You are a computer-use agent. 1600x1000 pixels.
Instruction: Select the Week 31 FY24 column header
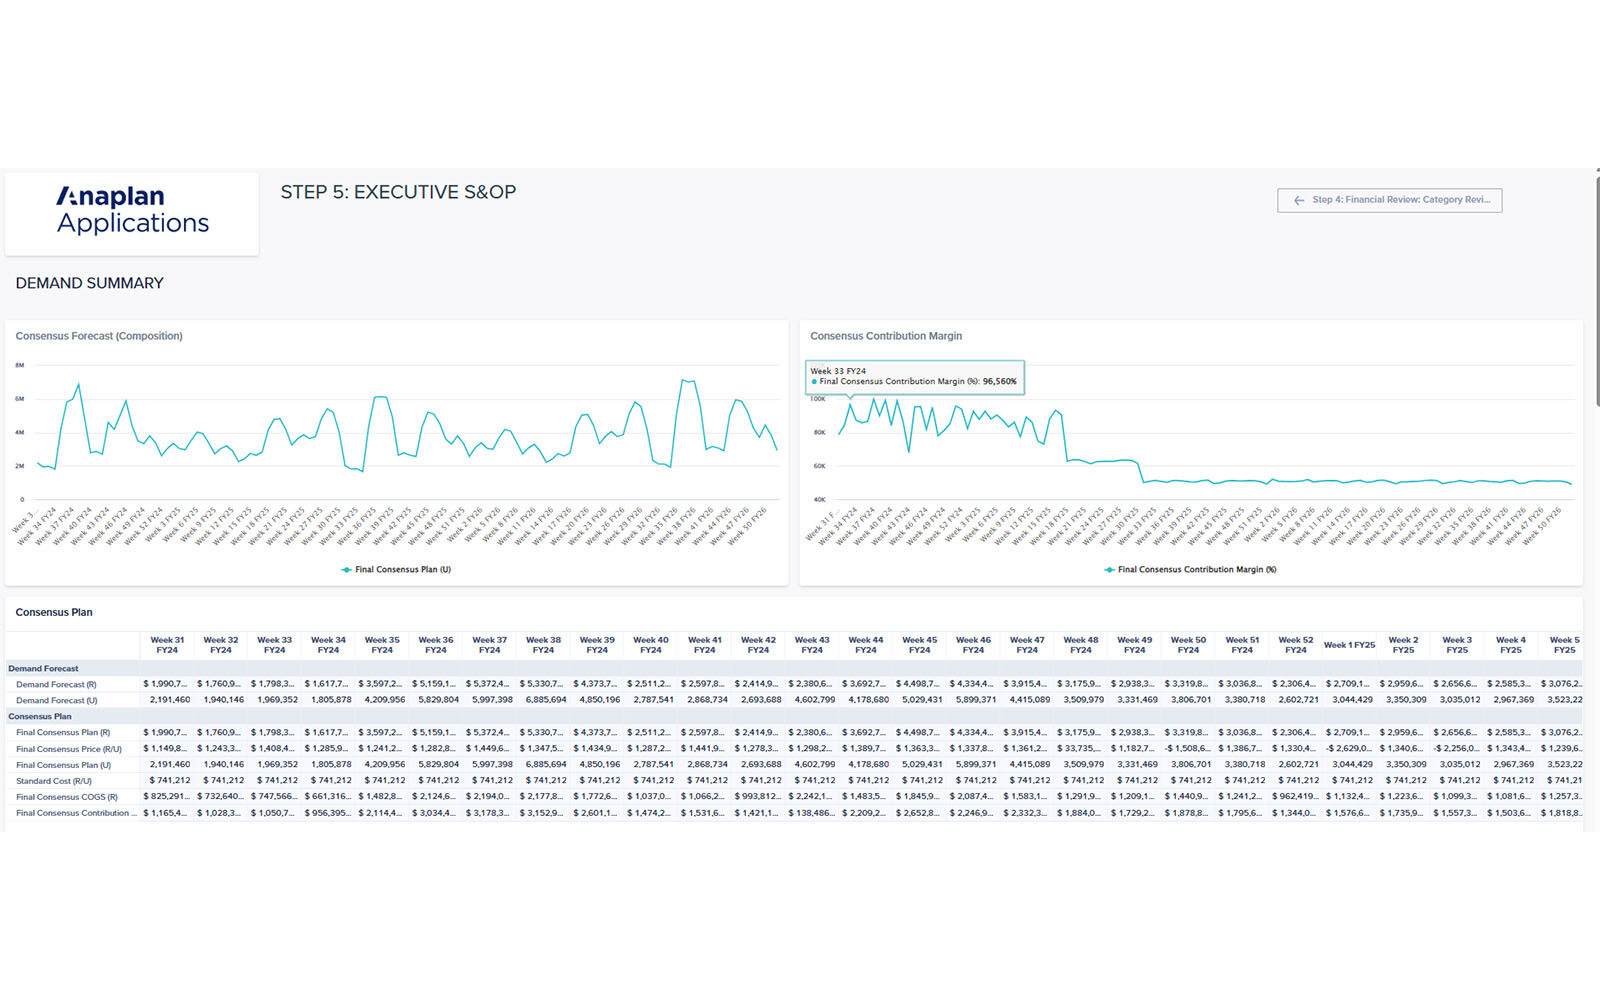[x=167, y=645]
